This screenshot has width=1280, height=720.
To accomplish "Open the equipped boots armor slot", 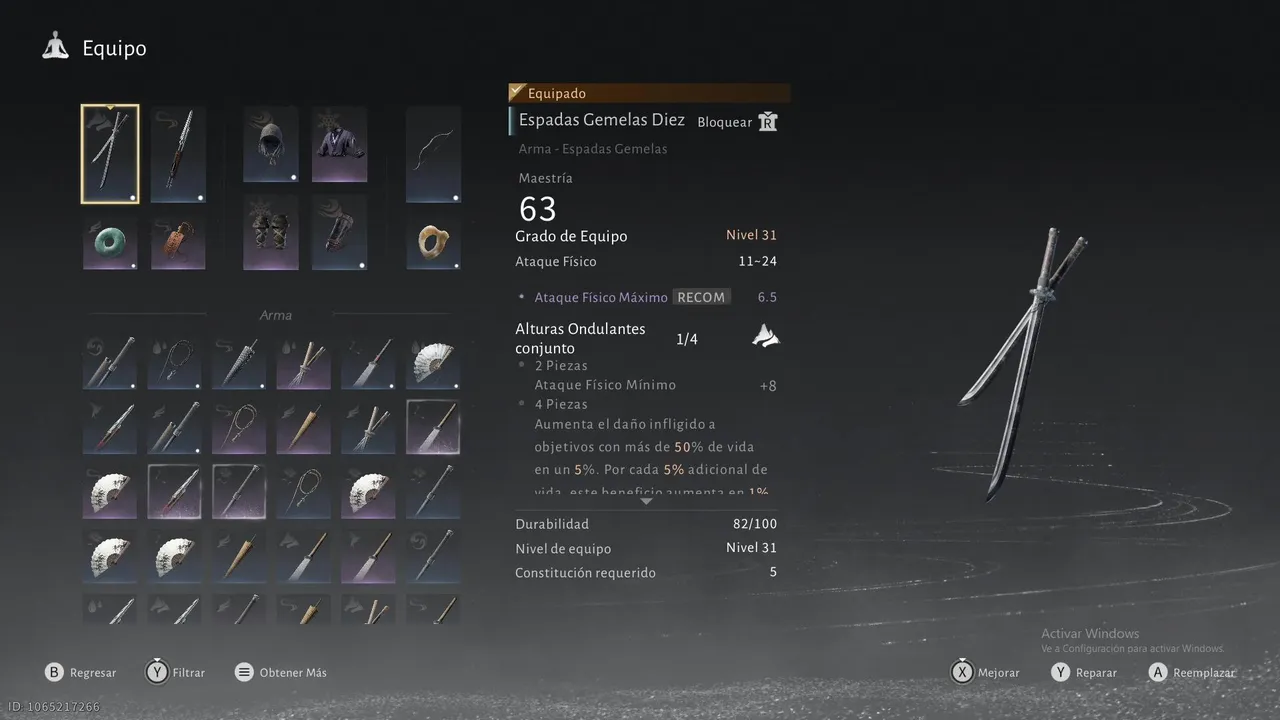I will [x=271, y=232].
